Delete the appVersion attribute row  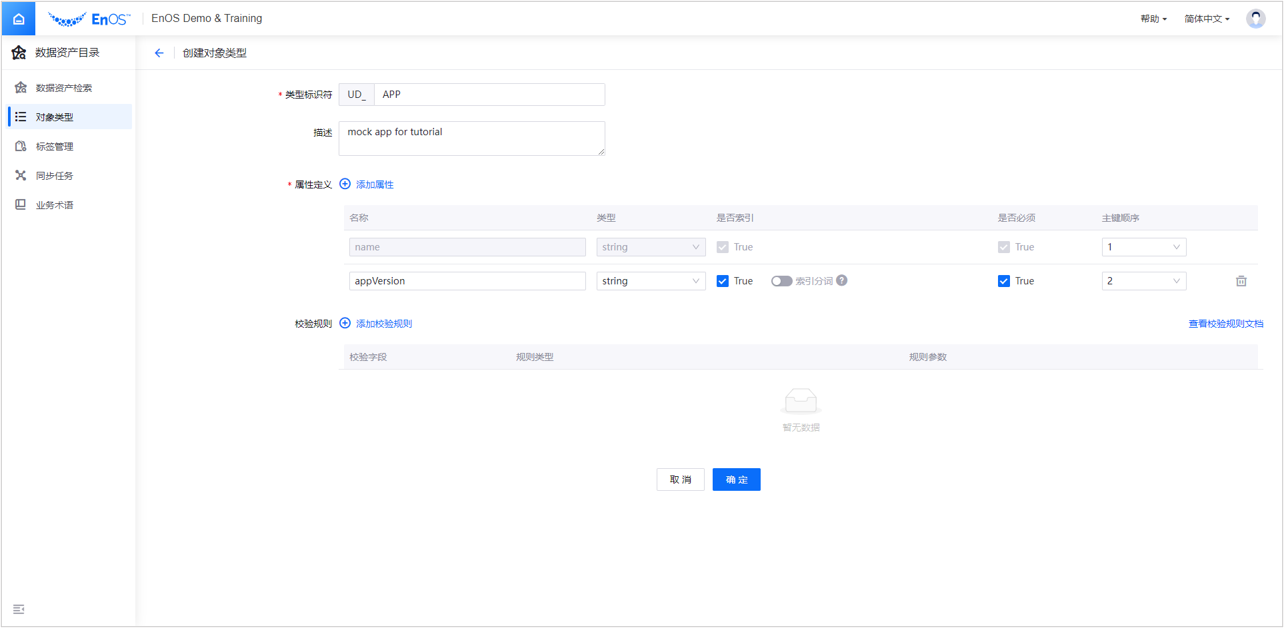tap(1241, 281)
